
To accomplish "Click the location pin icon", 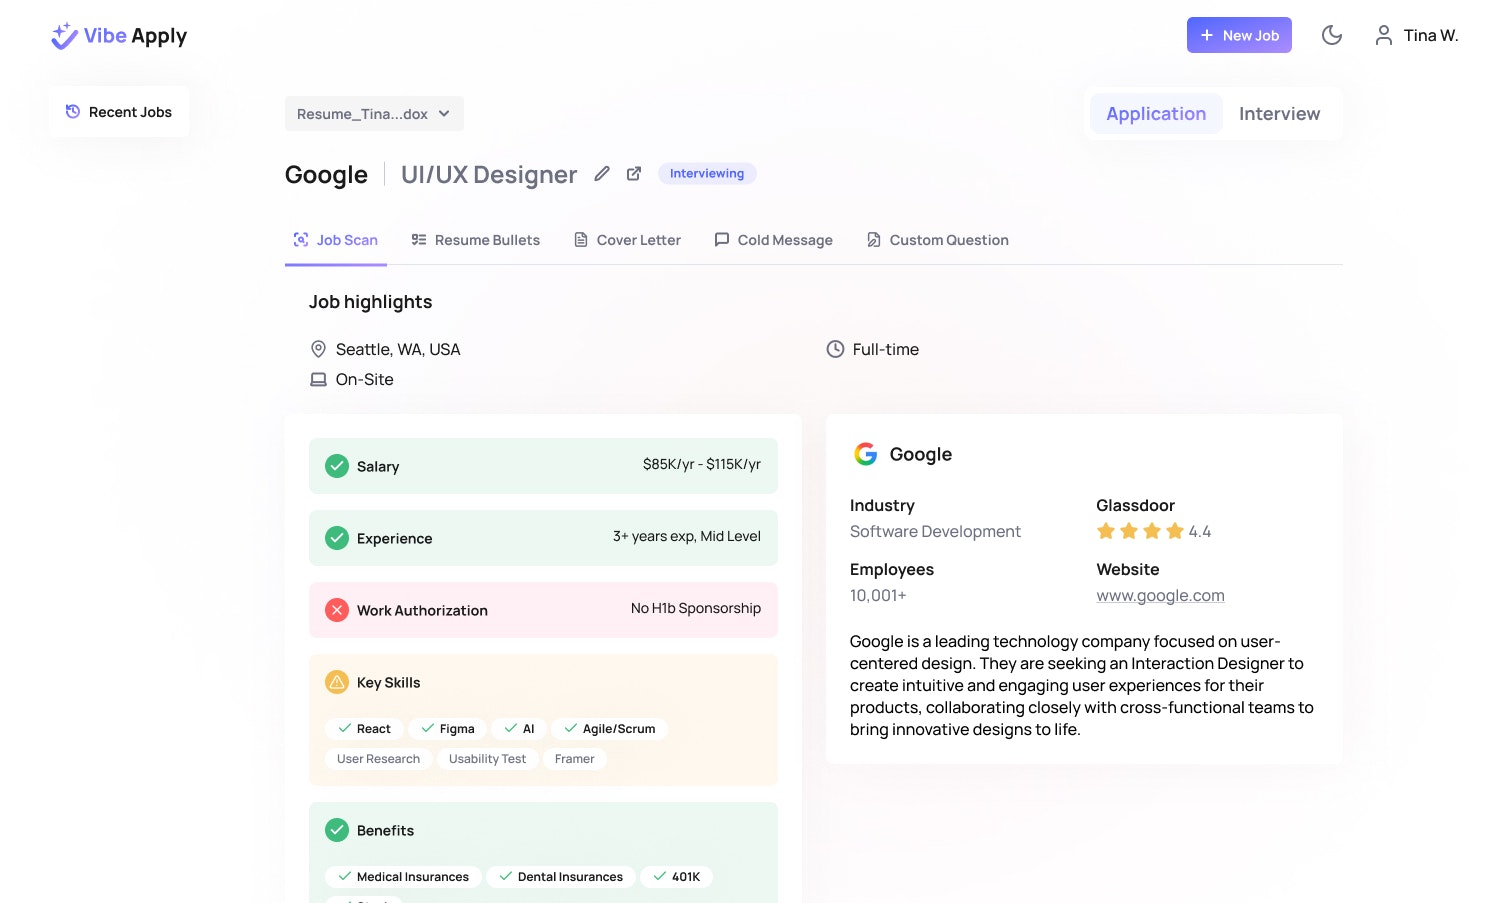I will [318, 349].
